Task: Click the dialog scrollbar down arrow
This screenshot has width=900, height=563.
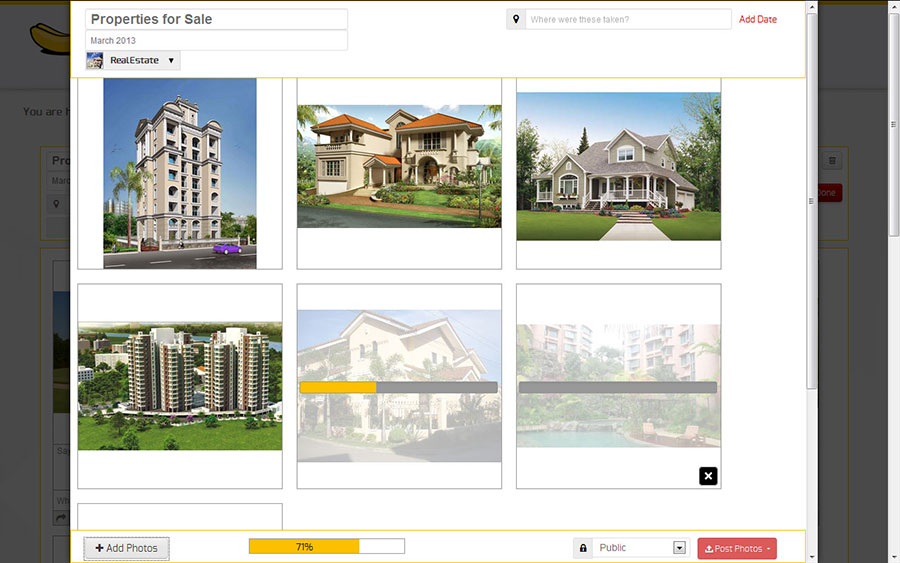Action: coord(812,557)
